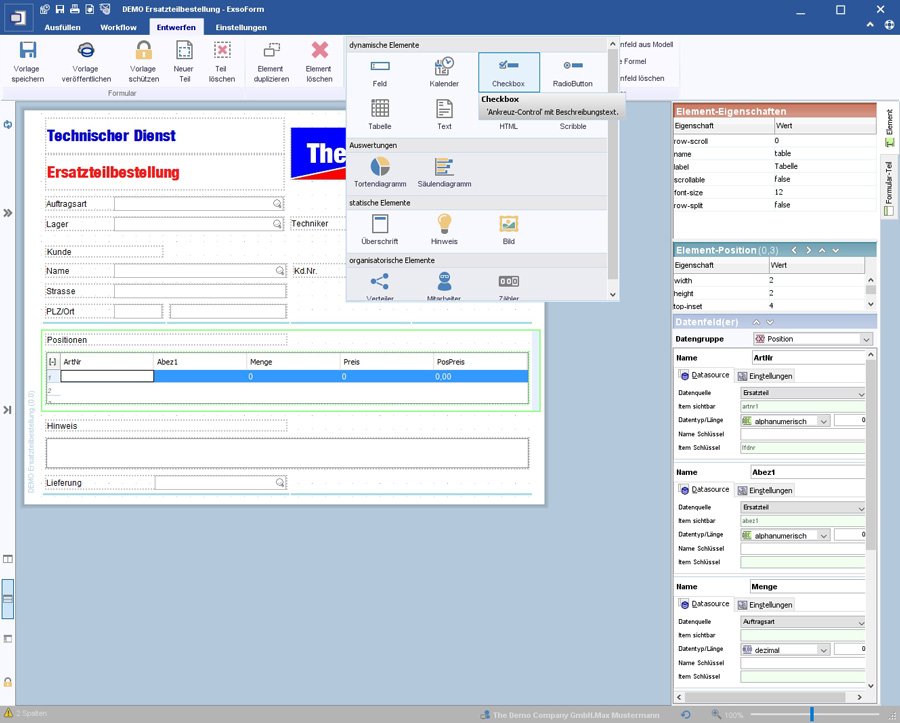Select the font-size property row
The height and width of the screenshot is (723, 900).
point(775,192)
